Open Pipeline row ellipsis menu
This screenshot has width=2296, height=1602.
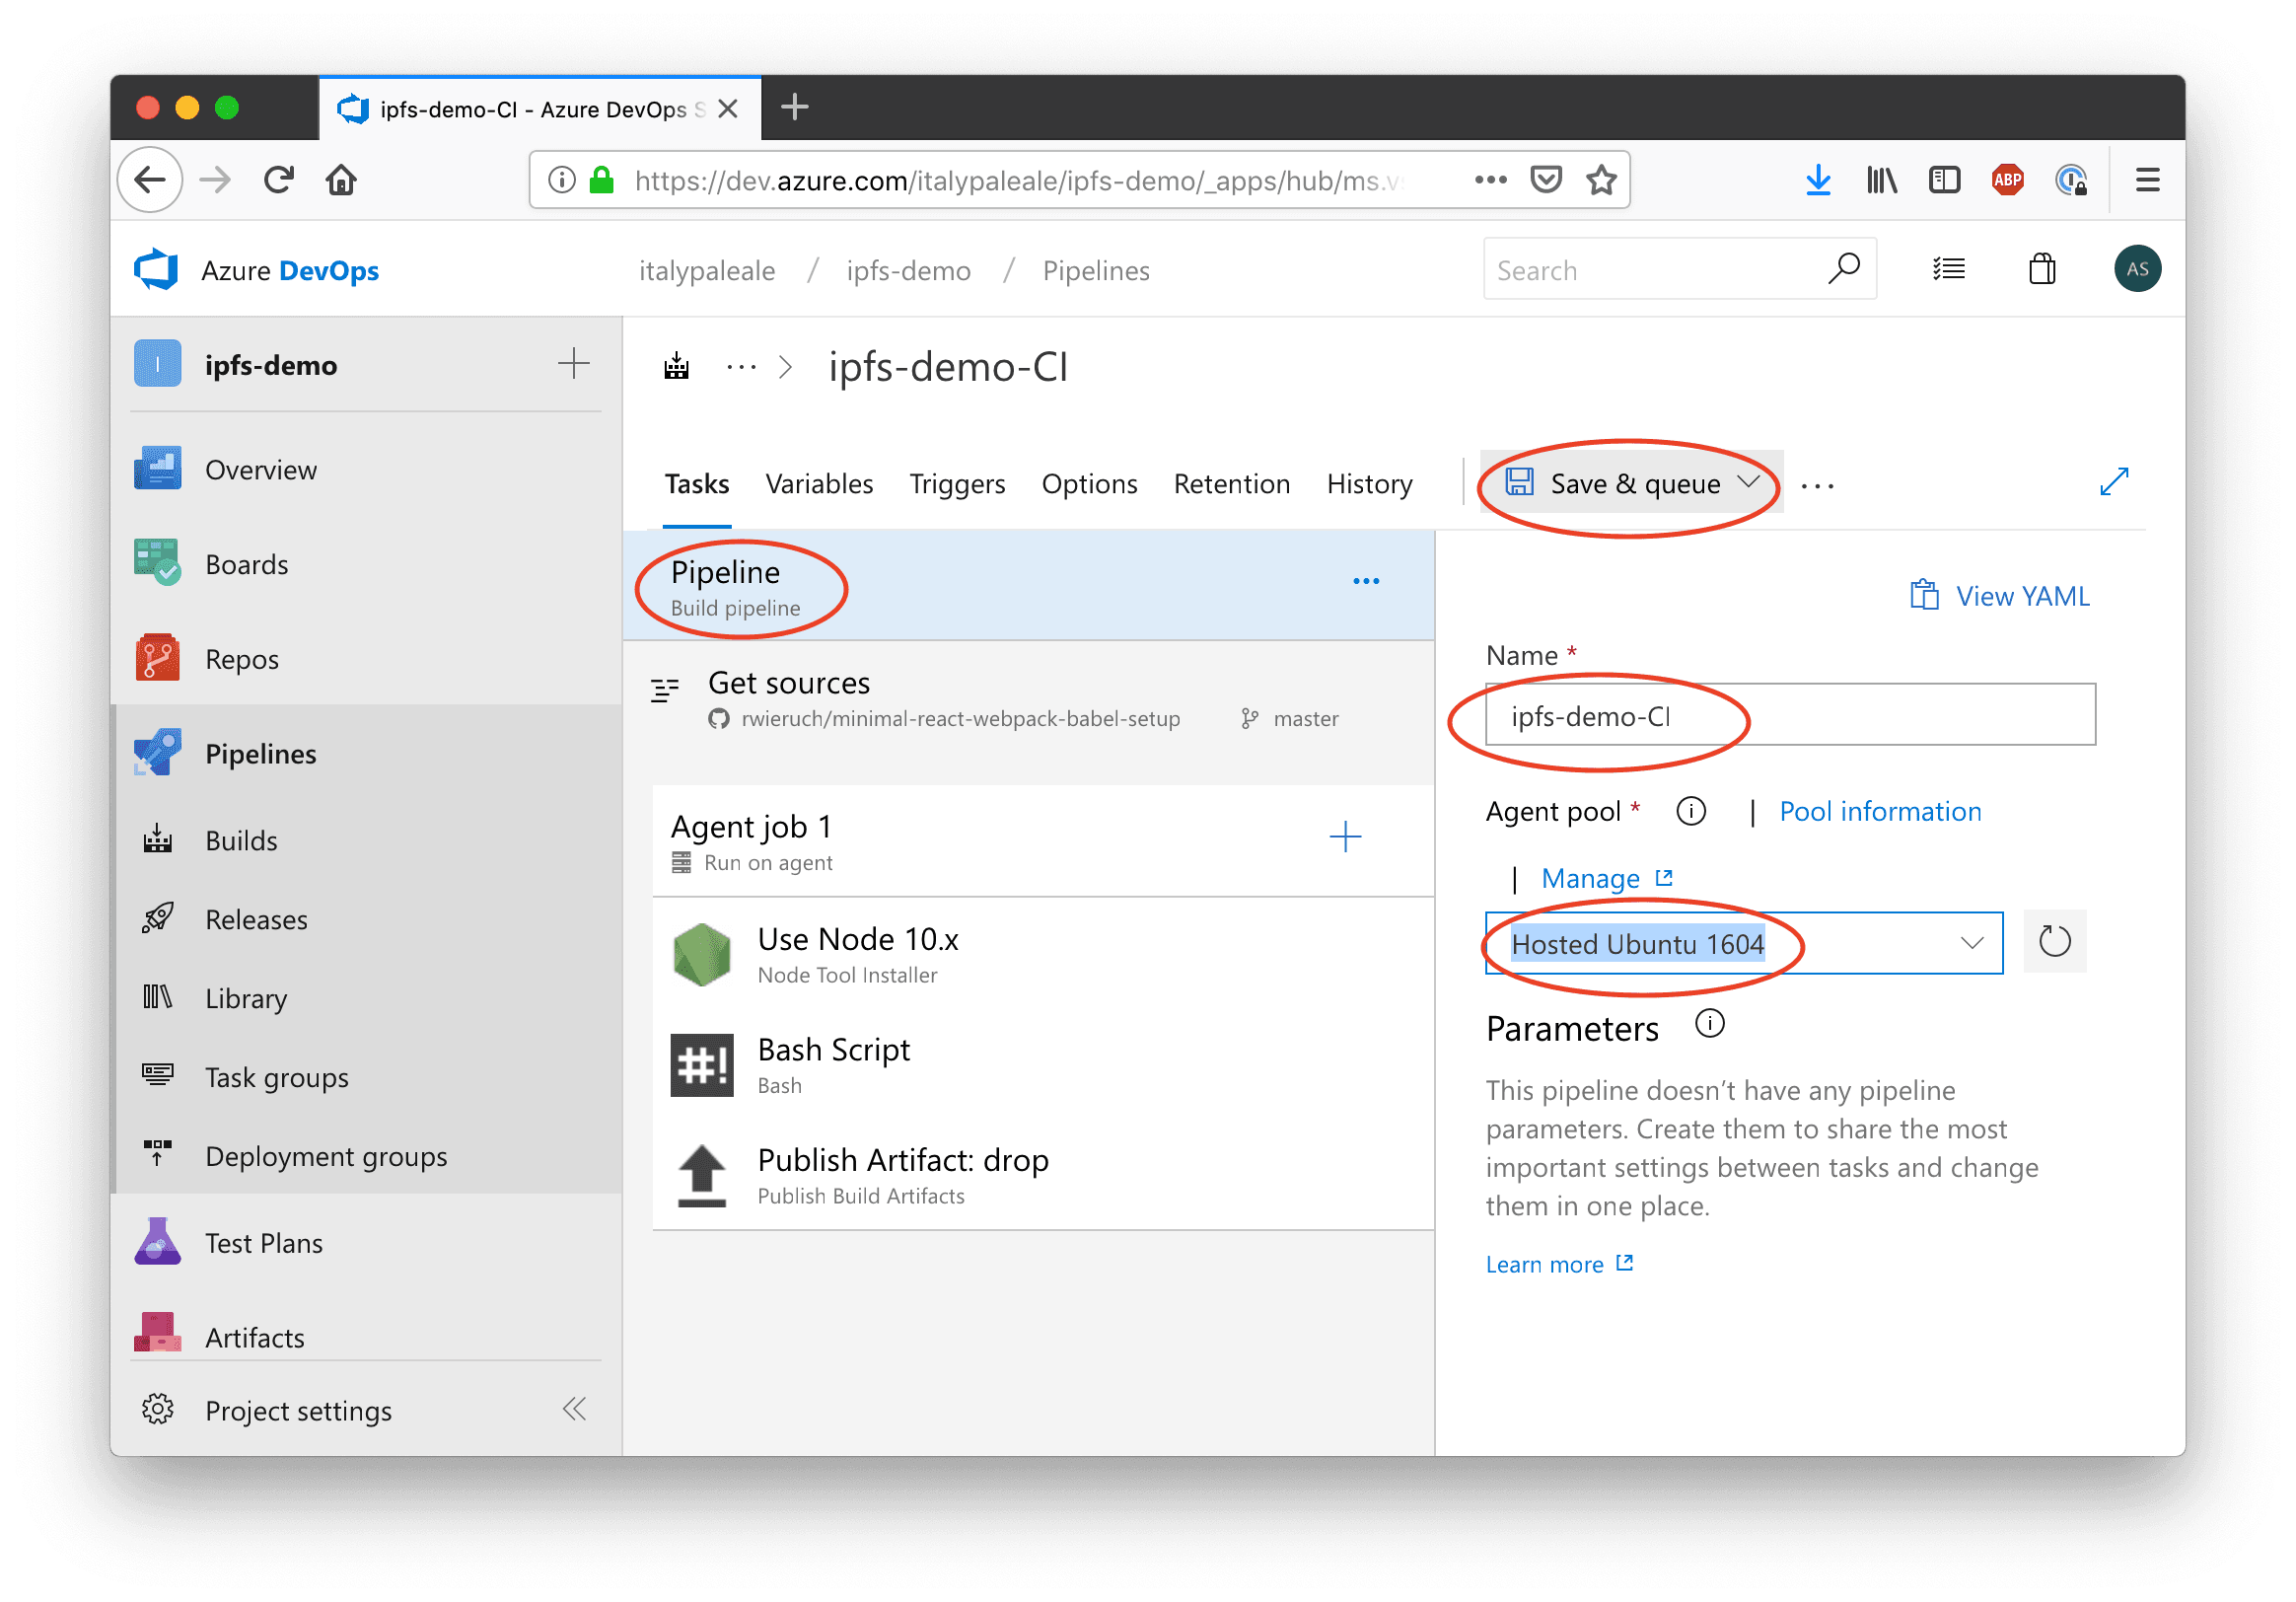[x=1366, y=582]
